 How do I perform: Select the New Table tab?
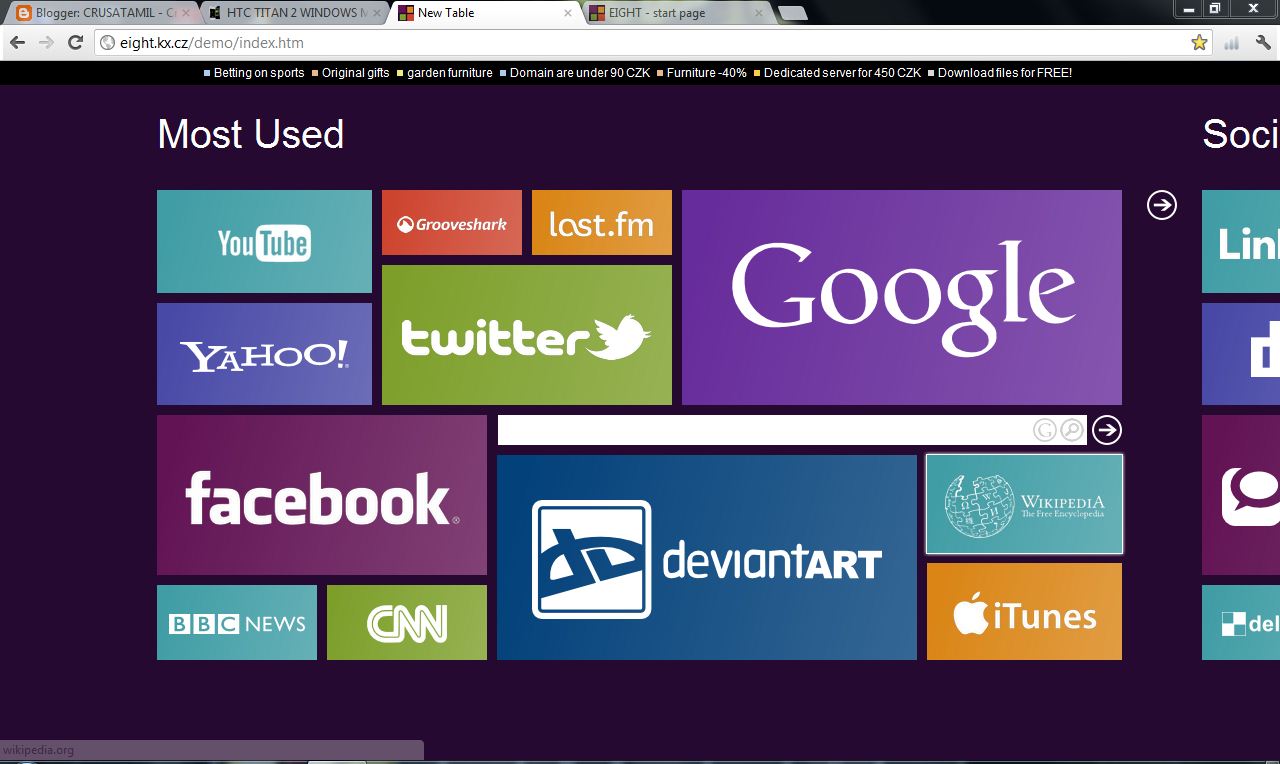484,13
